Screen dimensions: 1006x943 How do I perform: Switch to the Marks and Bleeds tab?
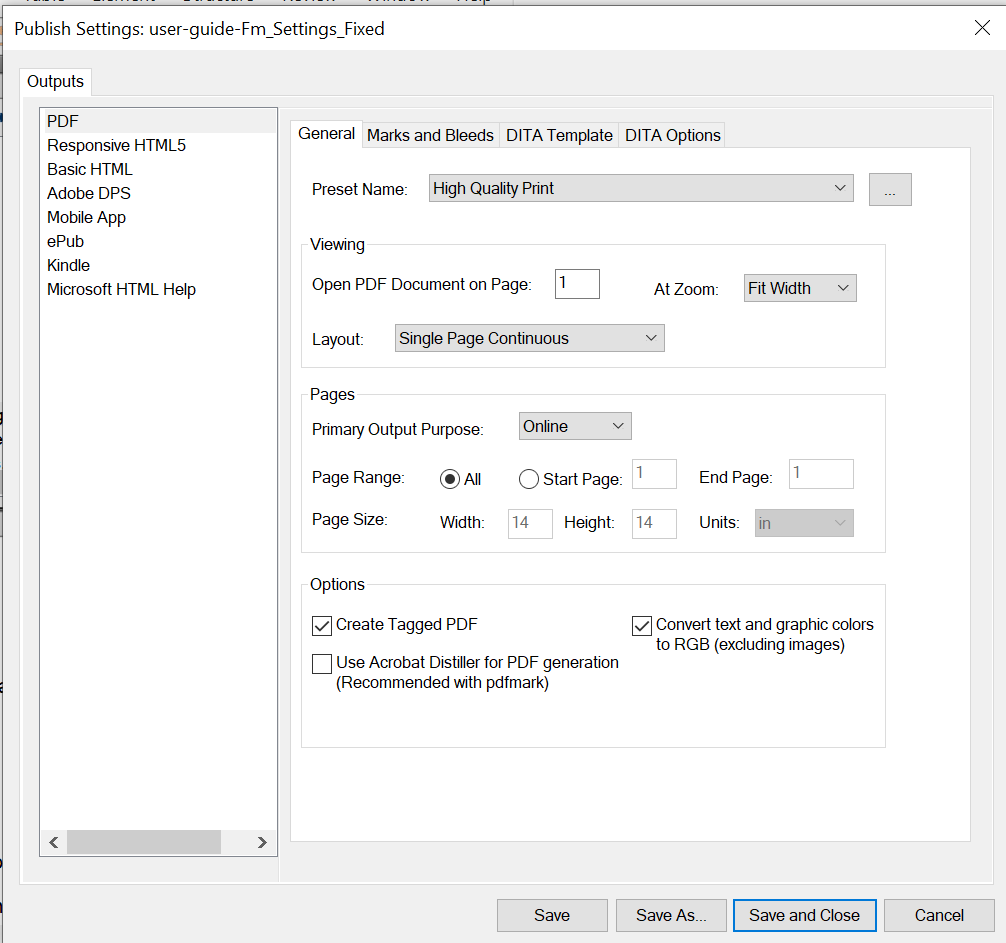(x=430, y=134)
